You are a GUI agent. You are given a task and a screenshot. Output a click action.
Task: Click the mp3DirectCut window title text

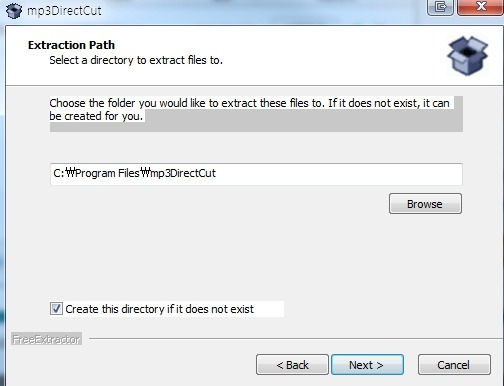click(x=64, y=11)
